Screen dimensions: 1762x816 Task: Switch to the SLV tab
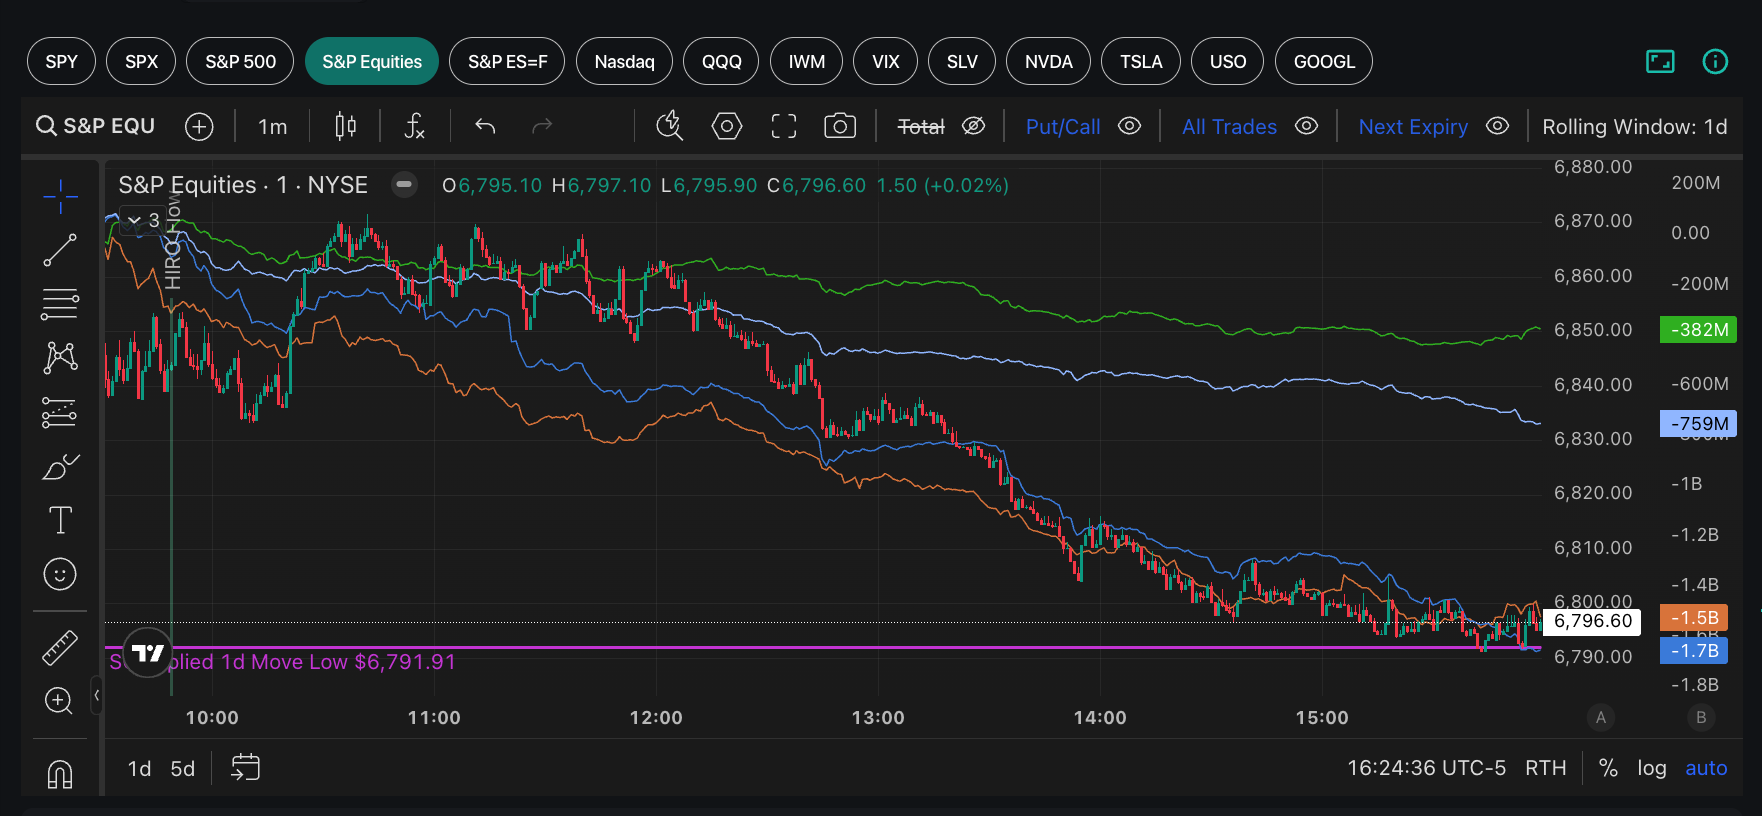click(x=962, y=61)
